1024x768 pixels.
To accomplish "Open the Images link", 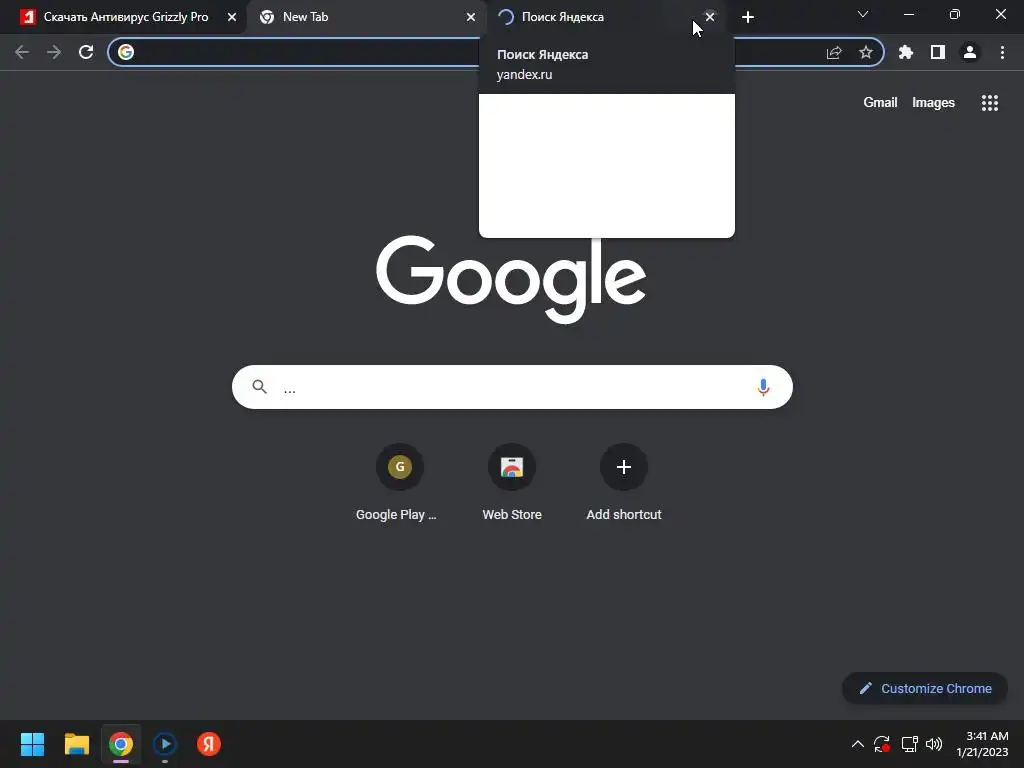I will coord(933,103).
